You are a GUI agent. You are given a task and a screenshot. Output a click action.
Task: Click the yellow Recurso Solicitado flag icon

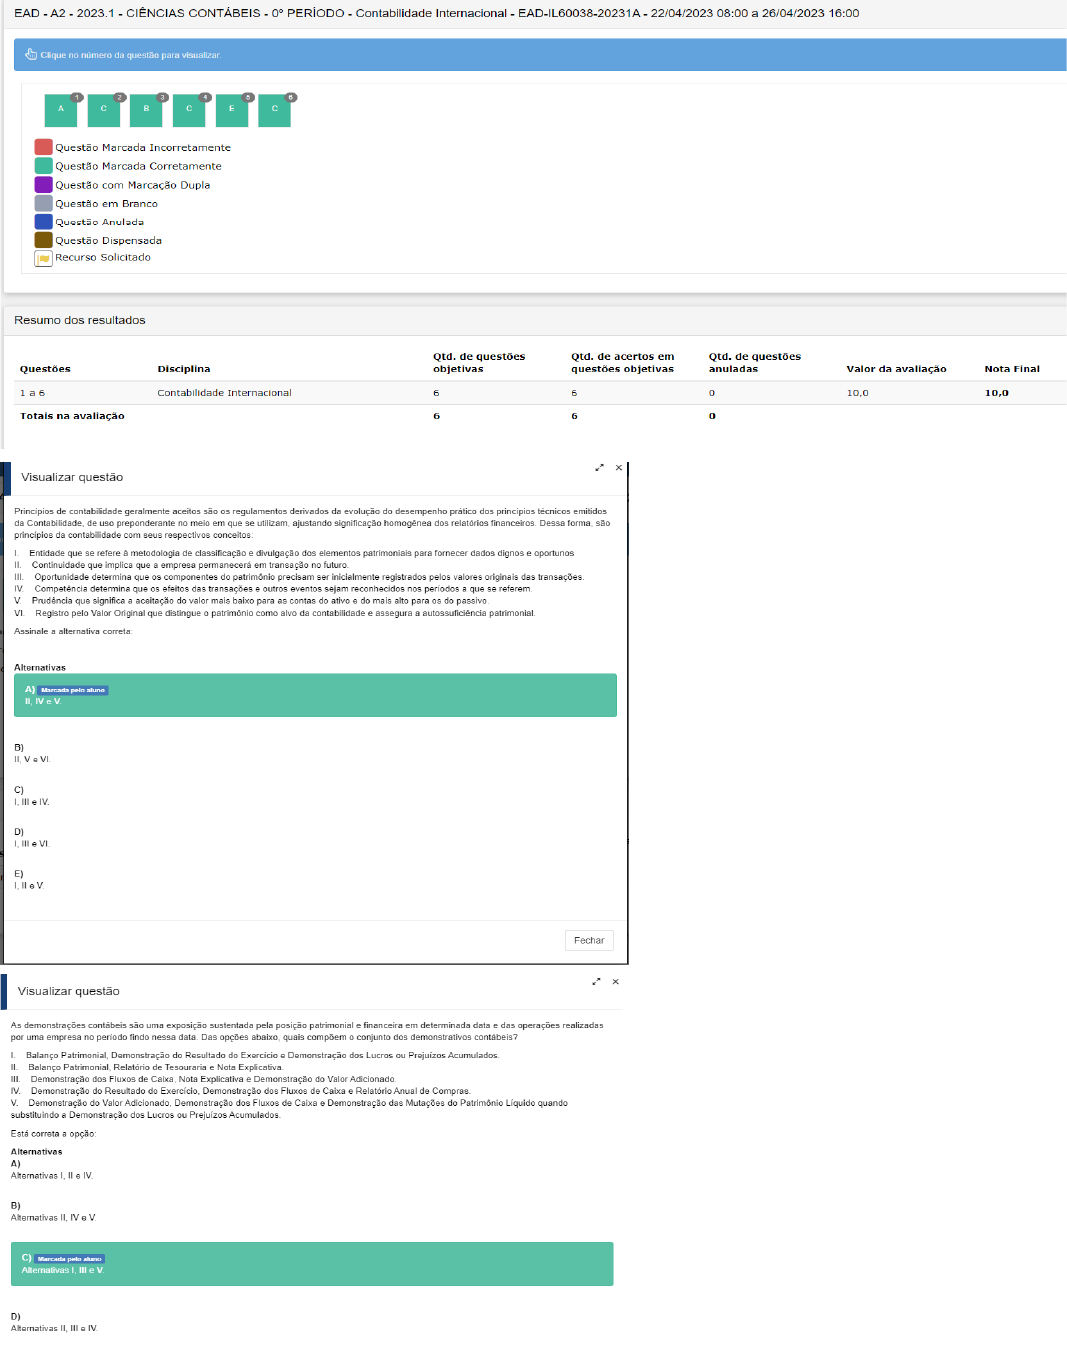tap(43, 259)
